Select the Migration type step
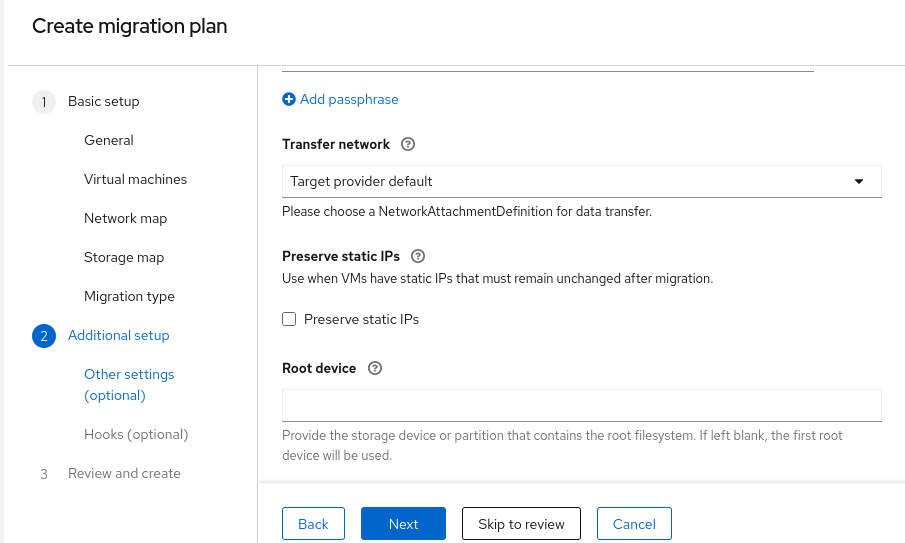905x543 pixels. point(129,297)
